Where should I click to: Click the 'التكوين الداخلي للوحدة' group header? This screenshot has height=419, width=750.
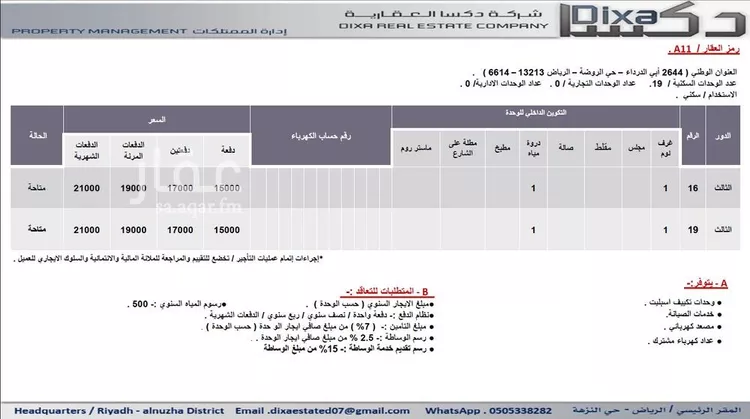point(536,113)
